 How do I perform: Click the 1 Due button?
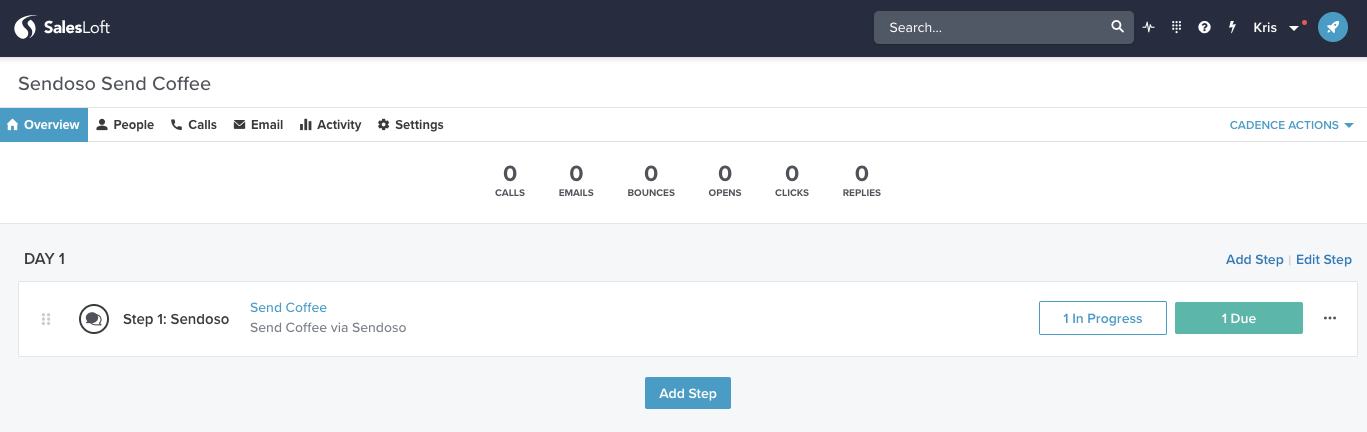(x=1238, y=318)
